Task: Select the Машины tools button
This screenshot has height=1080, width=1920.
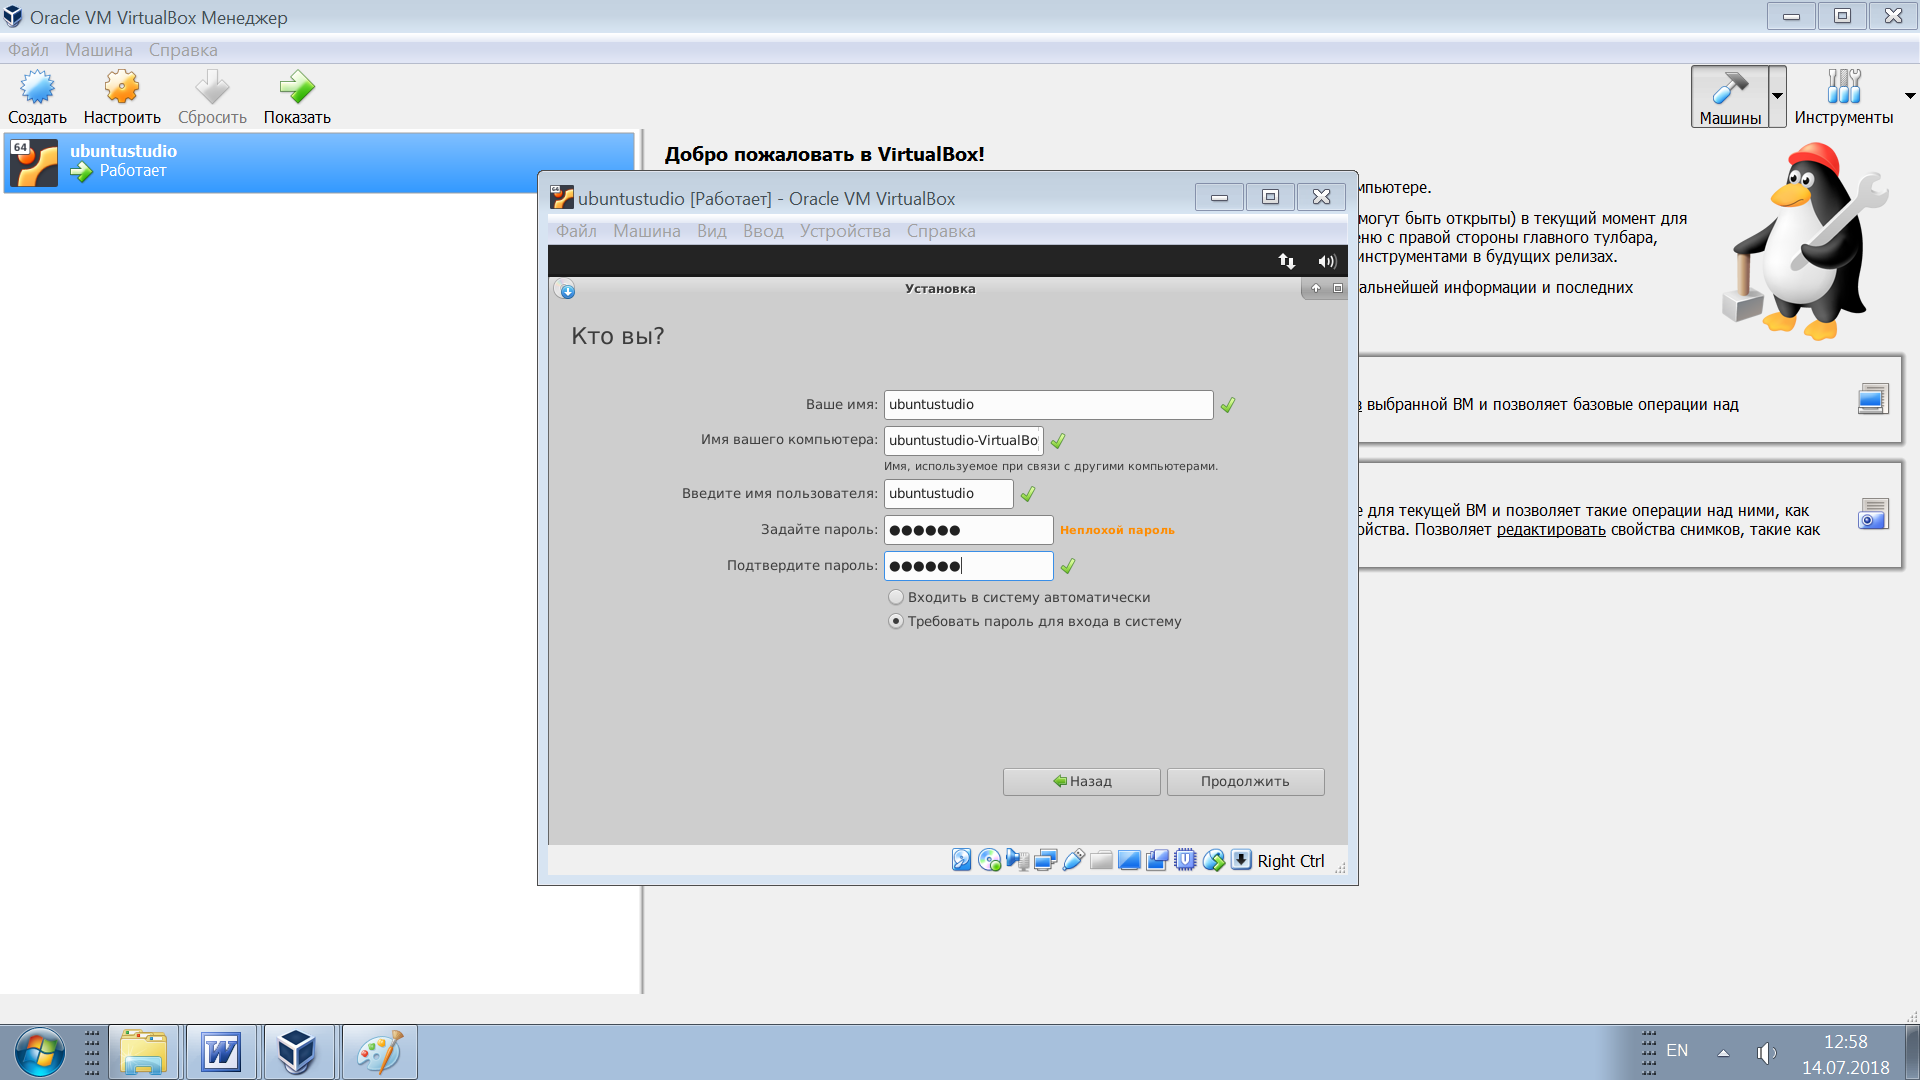Action: coord(1730,97)
